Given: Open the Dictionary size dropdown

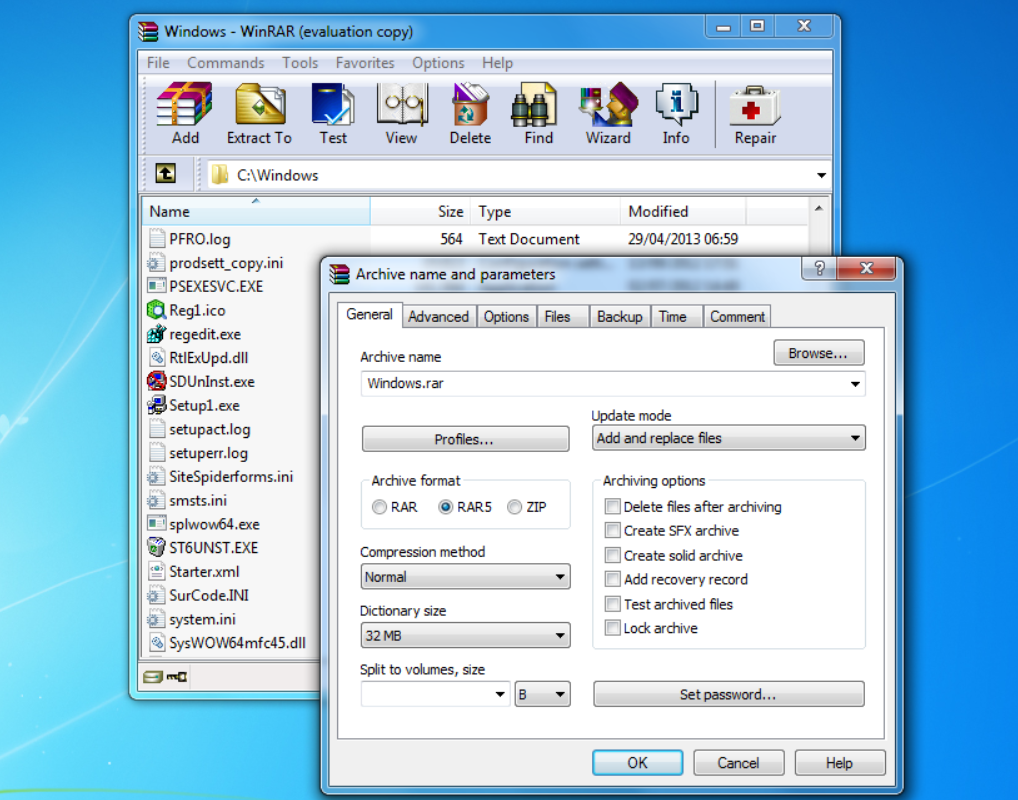Looking at the screenshot, I should pyautogui.click(x=466, y=636).
